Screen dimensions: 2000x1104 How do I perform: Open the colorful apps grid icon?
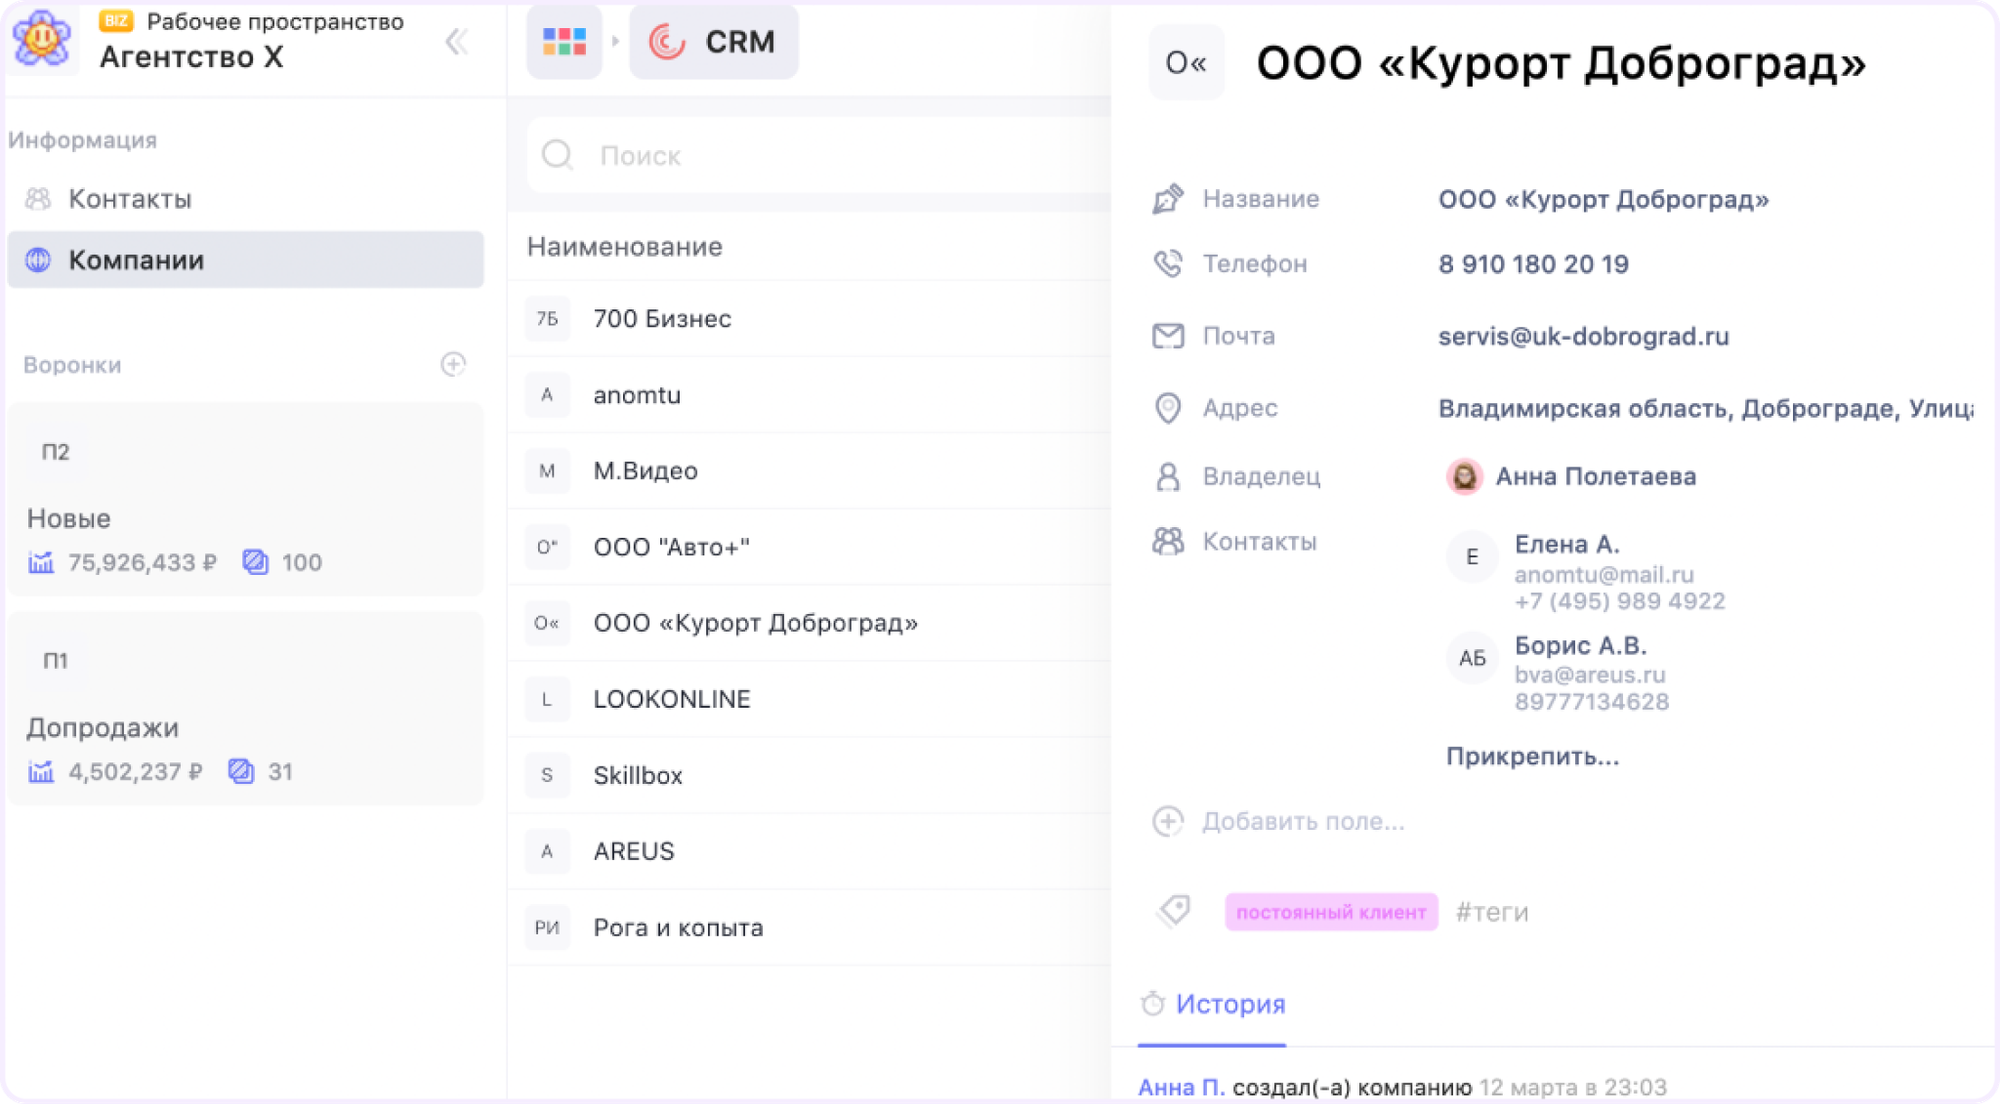pos(564,41)
